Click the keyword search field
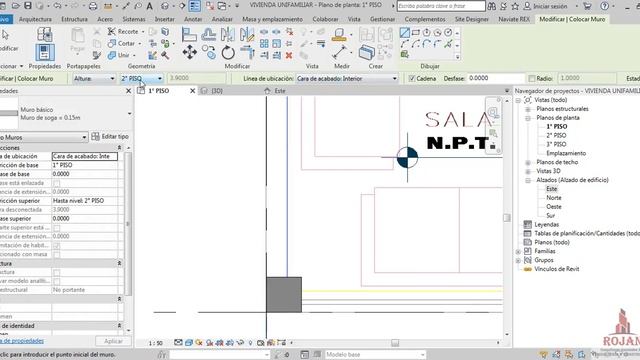 441,6
